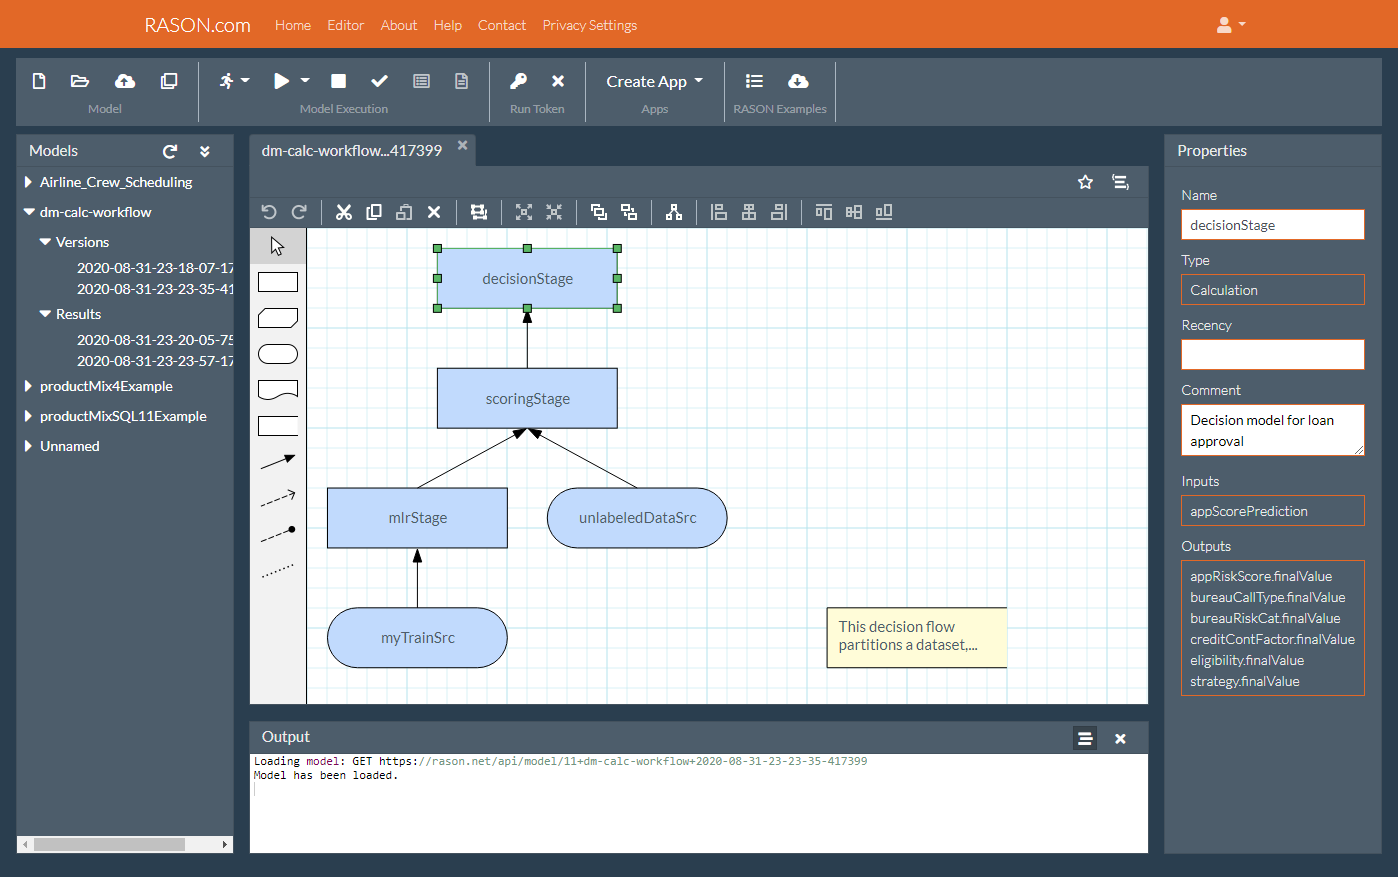Viewport: 1398px width, 877px height.
Task: Click the Privacy Settings link
Action: coord(589,25)
